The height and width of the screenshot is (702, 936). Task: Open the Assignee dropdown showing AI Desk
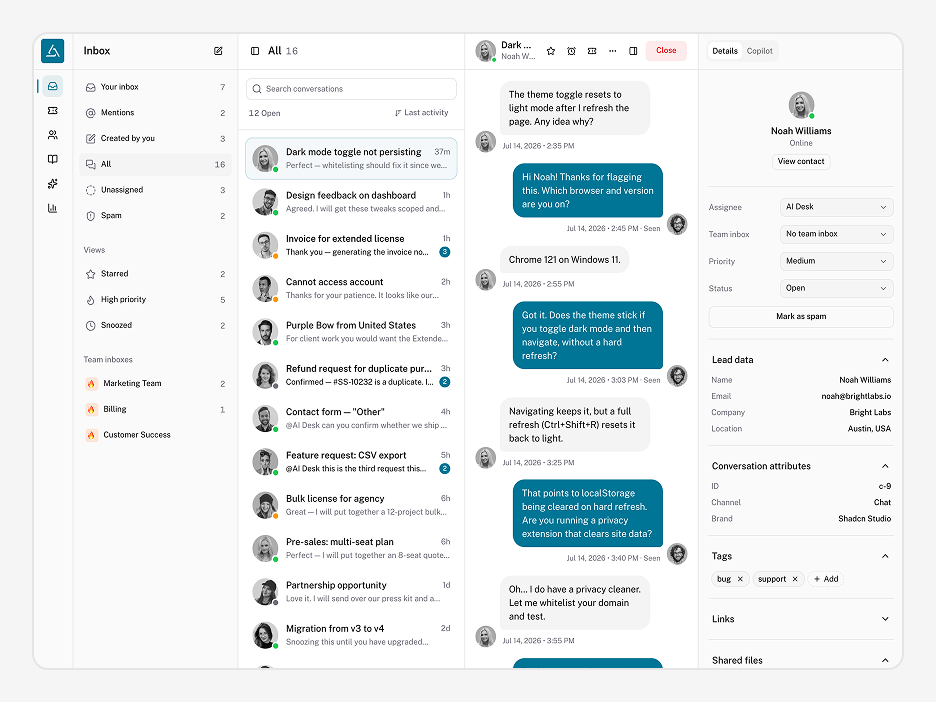point(836,207)
